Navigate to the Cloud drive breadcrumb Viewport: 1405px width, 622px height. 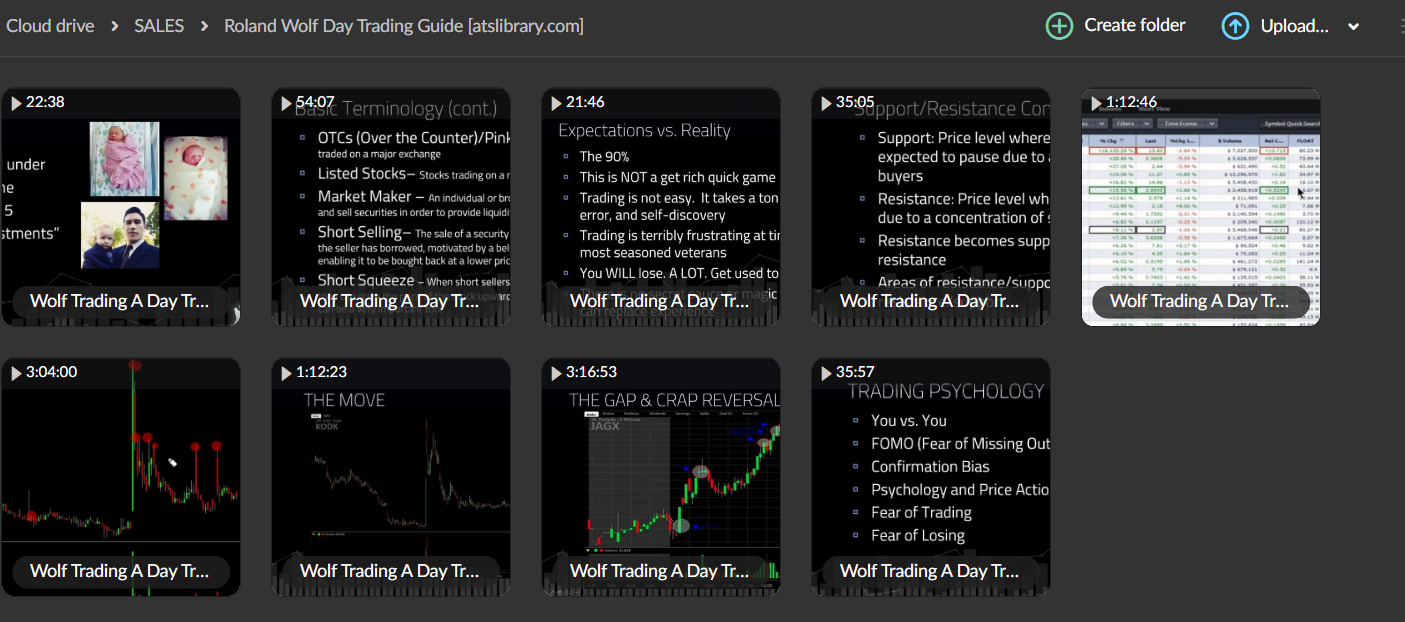50,25
